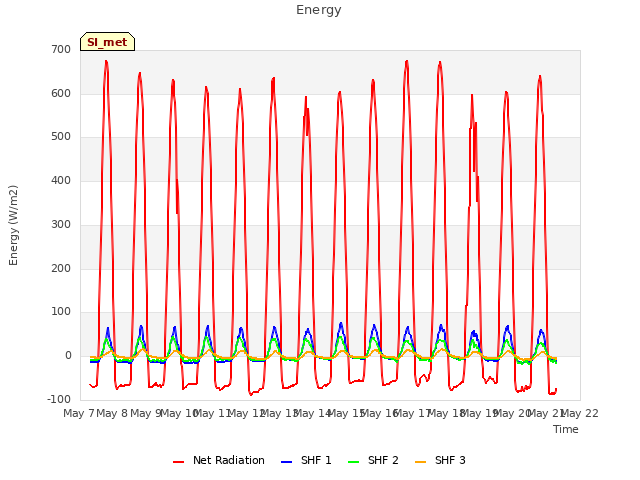Click the orange SHF 3 legend swatch
The height and width of the screenshot is (480, 640).
(x=420, y=462)
